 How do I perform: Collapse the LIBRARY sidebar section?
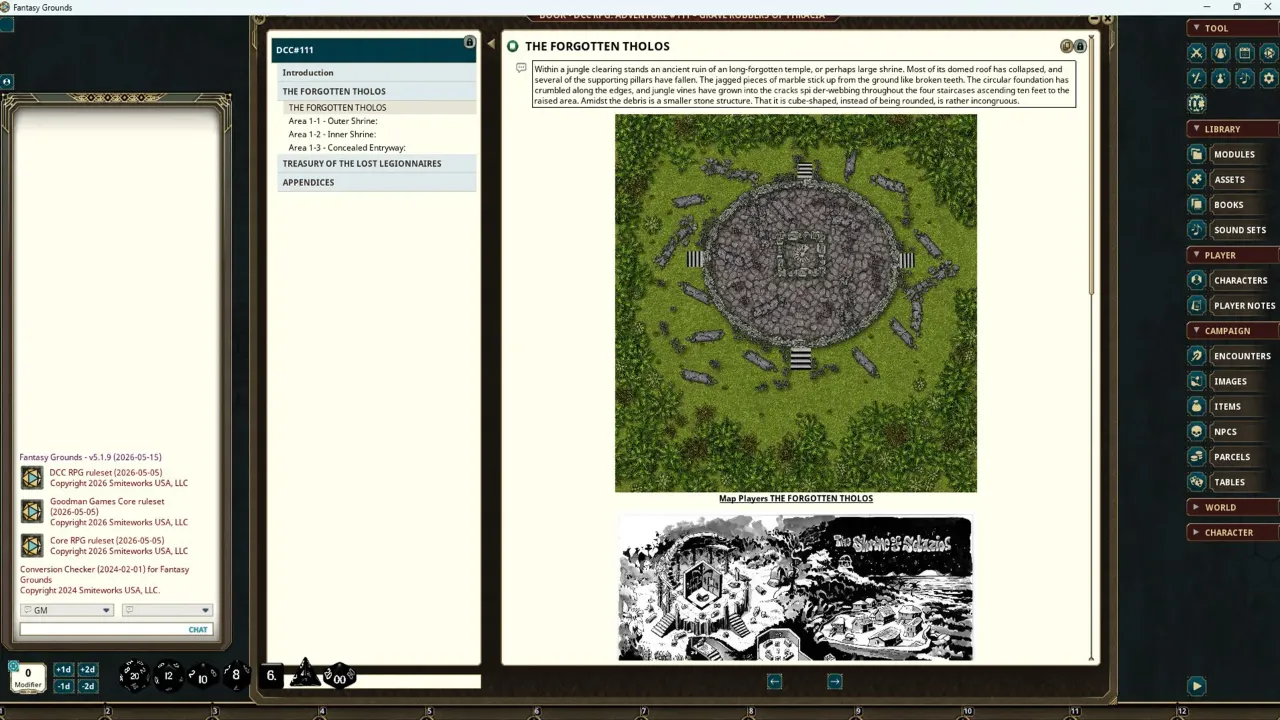[1232, 129]
